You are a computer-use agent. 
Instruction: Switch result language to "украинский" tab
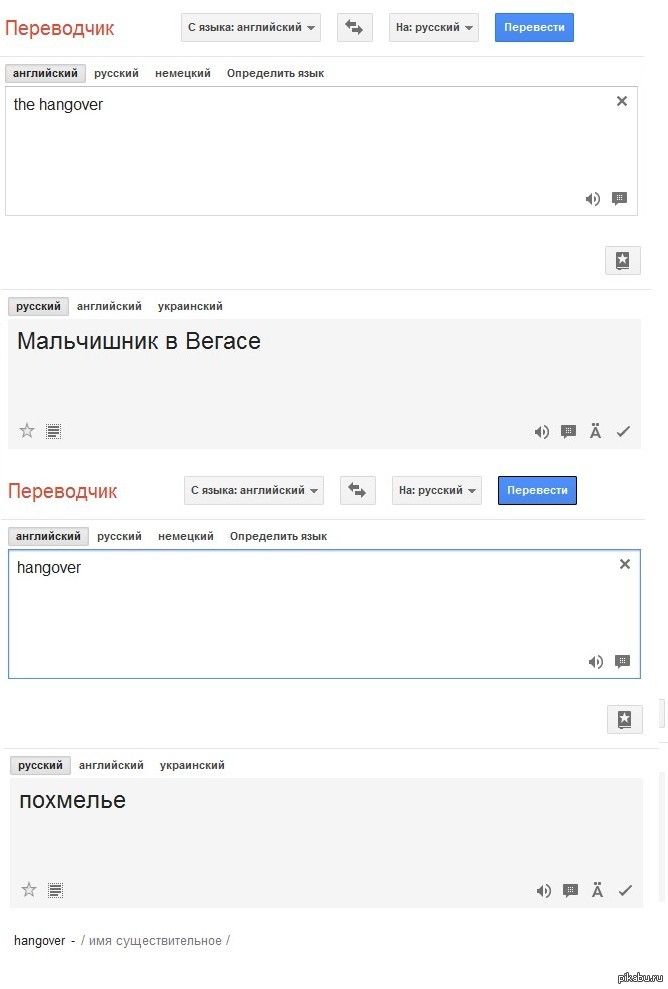pyautogui.click(x=190, y=305)
